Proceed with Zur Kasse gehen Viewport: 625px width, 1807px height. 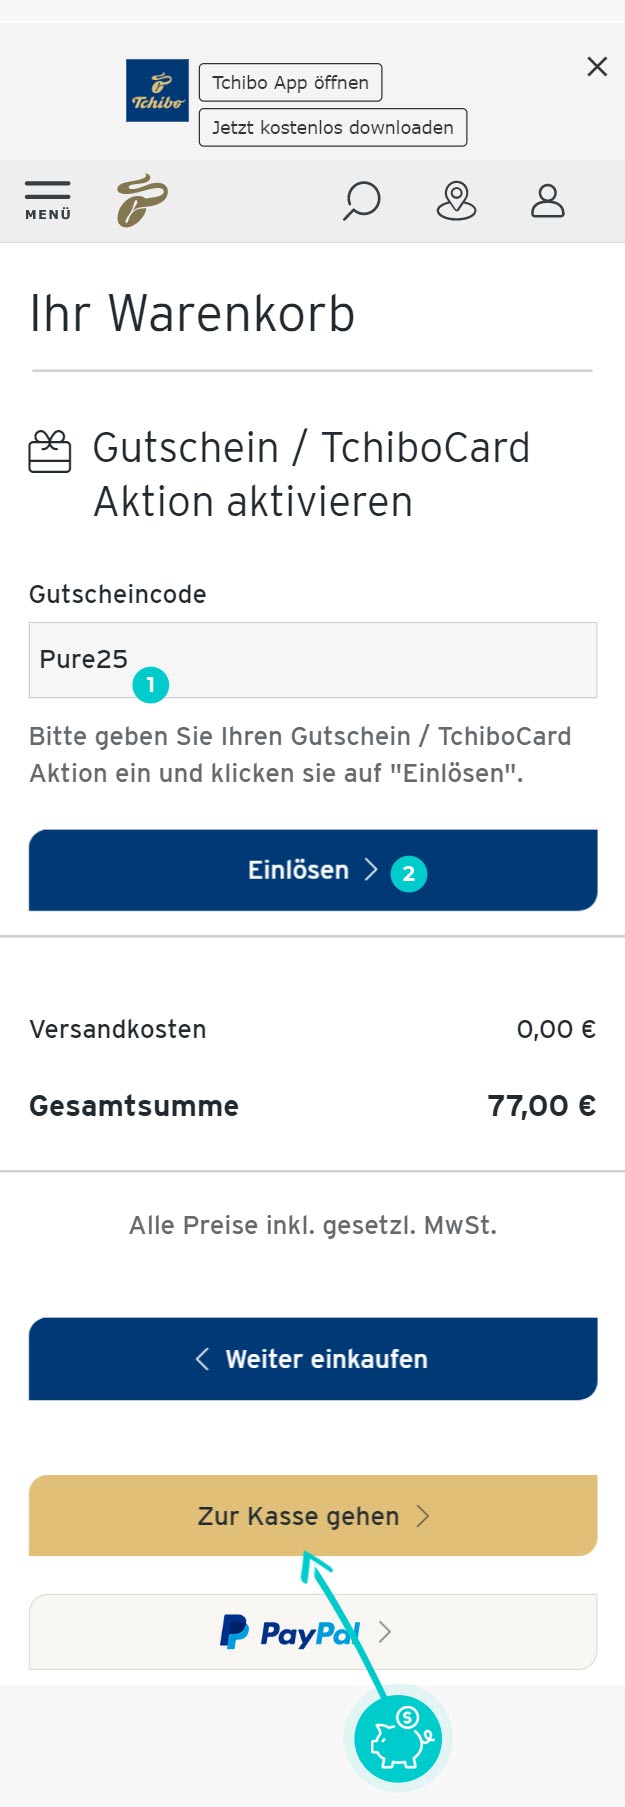point(313,1515)
